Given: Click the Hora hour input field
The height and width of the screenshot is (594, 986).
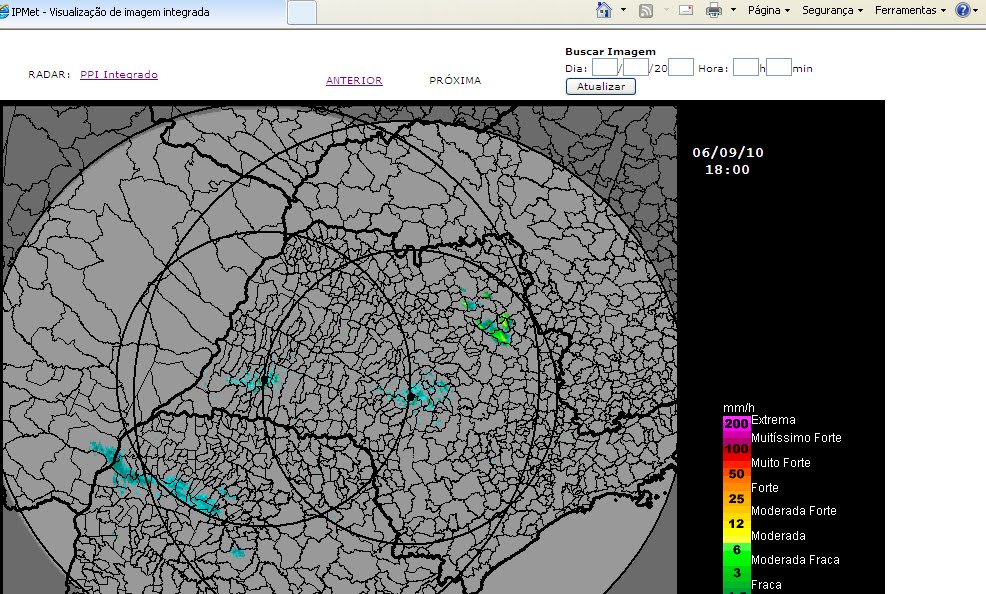Looking at the screenshot, I should point(746,67).
